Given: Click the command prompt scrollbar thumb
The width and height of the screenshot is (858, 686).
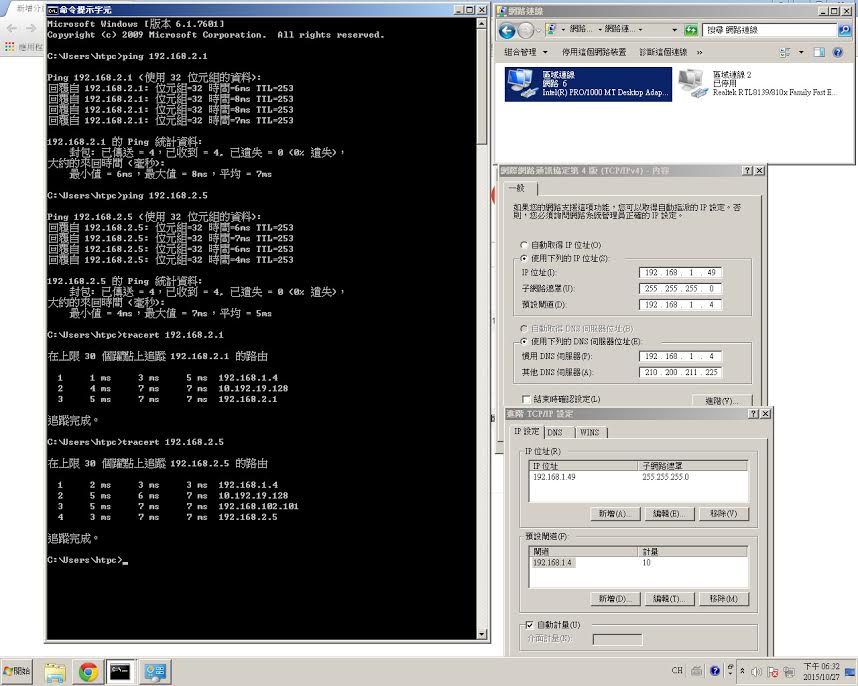Looking at the screenshot, I should 482,86.
